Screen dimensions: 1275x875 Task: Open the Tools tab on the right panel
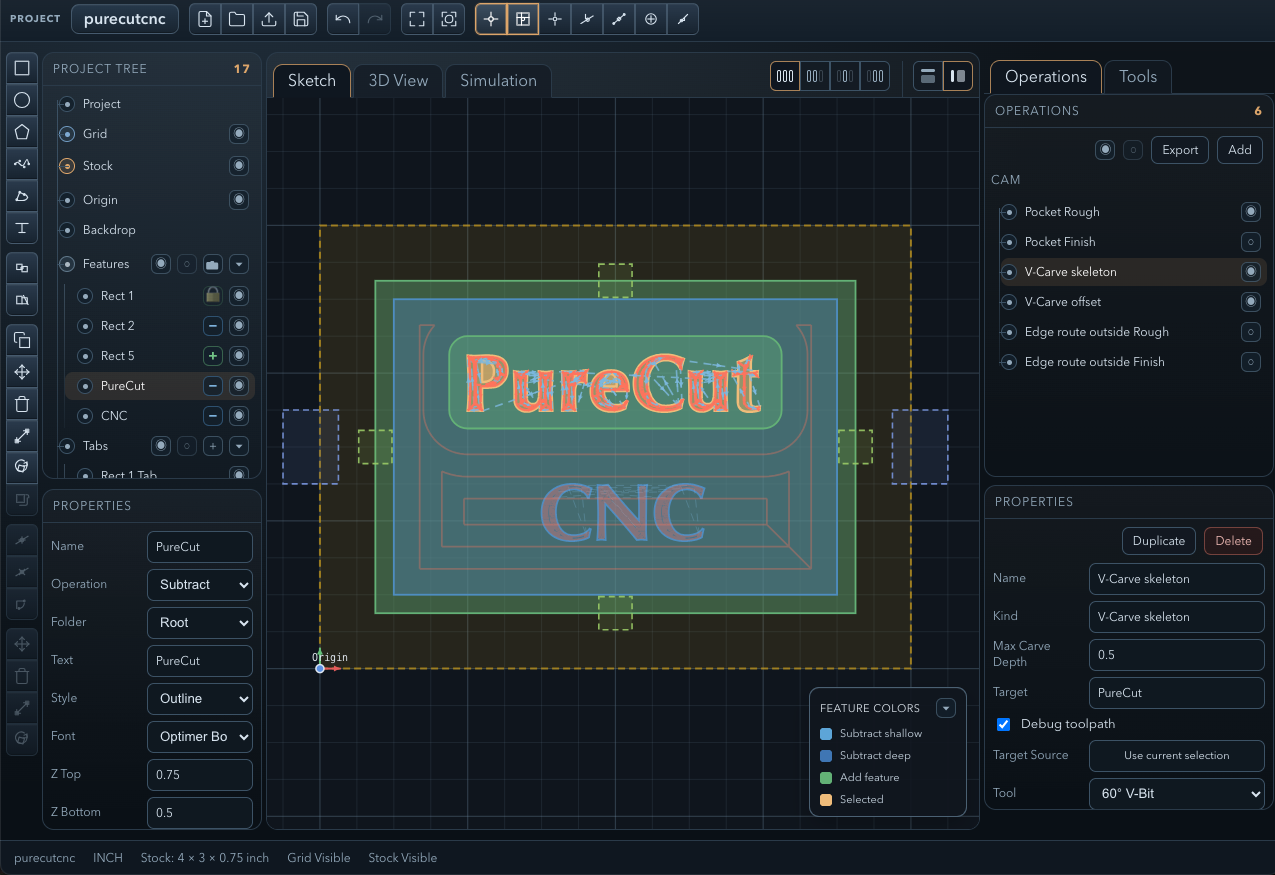(x=1137, y=76)
